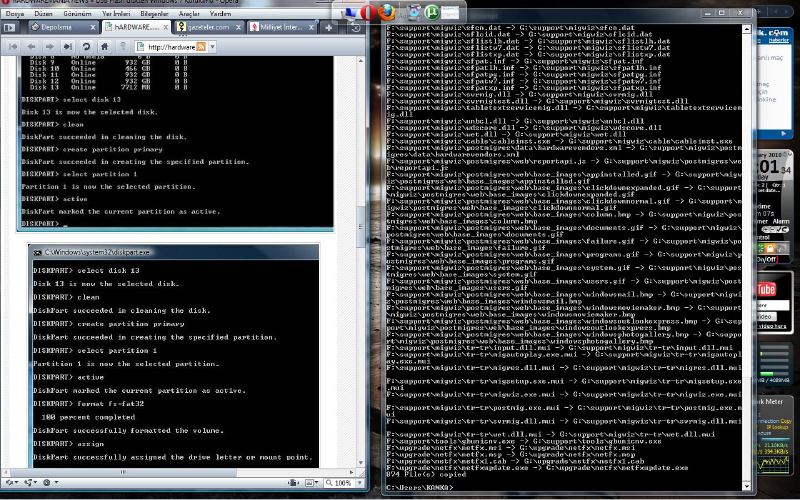
Task: Click the 'create partition primary' line in upper image
Action: click(92, 149)
